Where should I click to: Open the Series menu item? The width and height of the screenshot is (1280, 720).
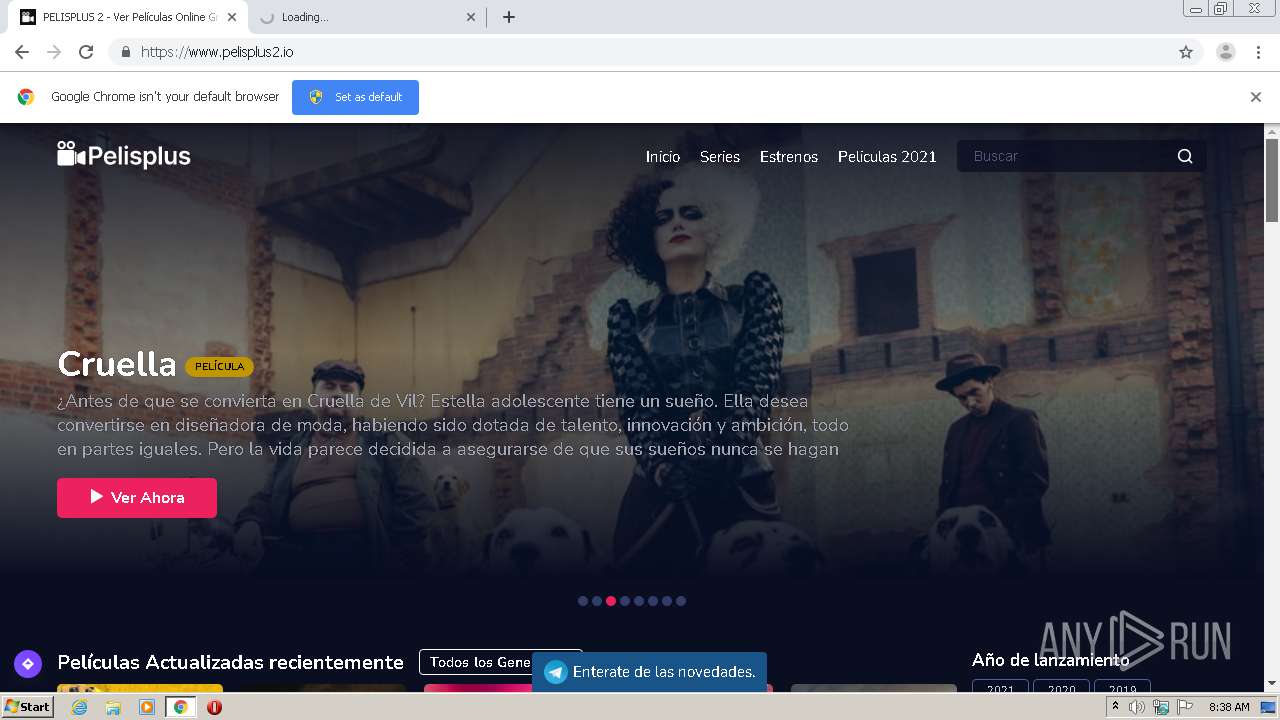[720, 156]
